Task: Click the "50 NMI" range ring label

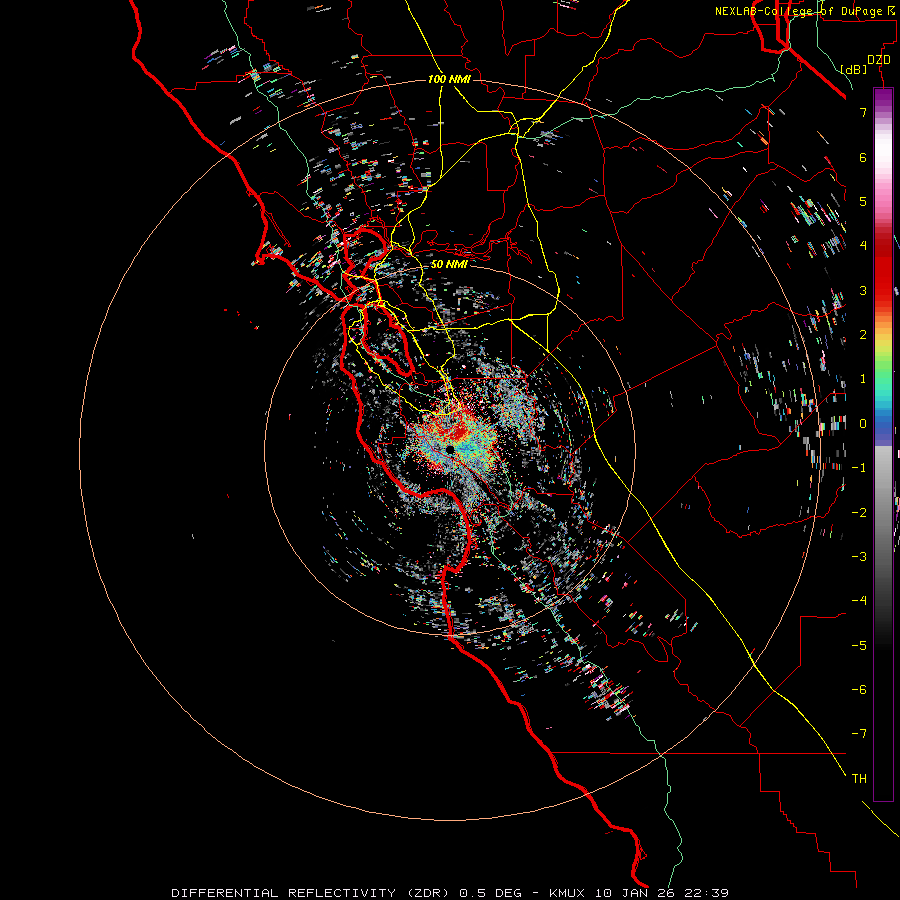Action: 449,264
